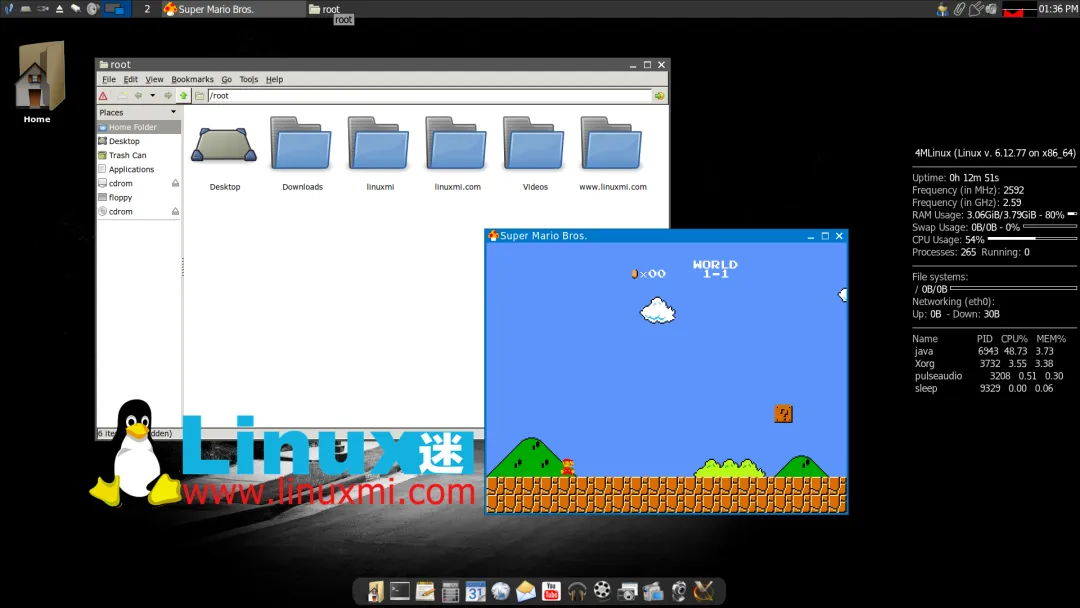Select the linuxmi folder
Viewport: 1080px width, 608px height.
click(x=380, y=155)
